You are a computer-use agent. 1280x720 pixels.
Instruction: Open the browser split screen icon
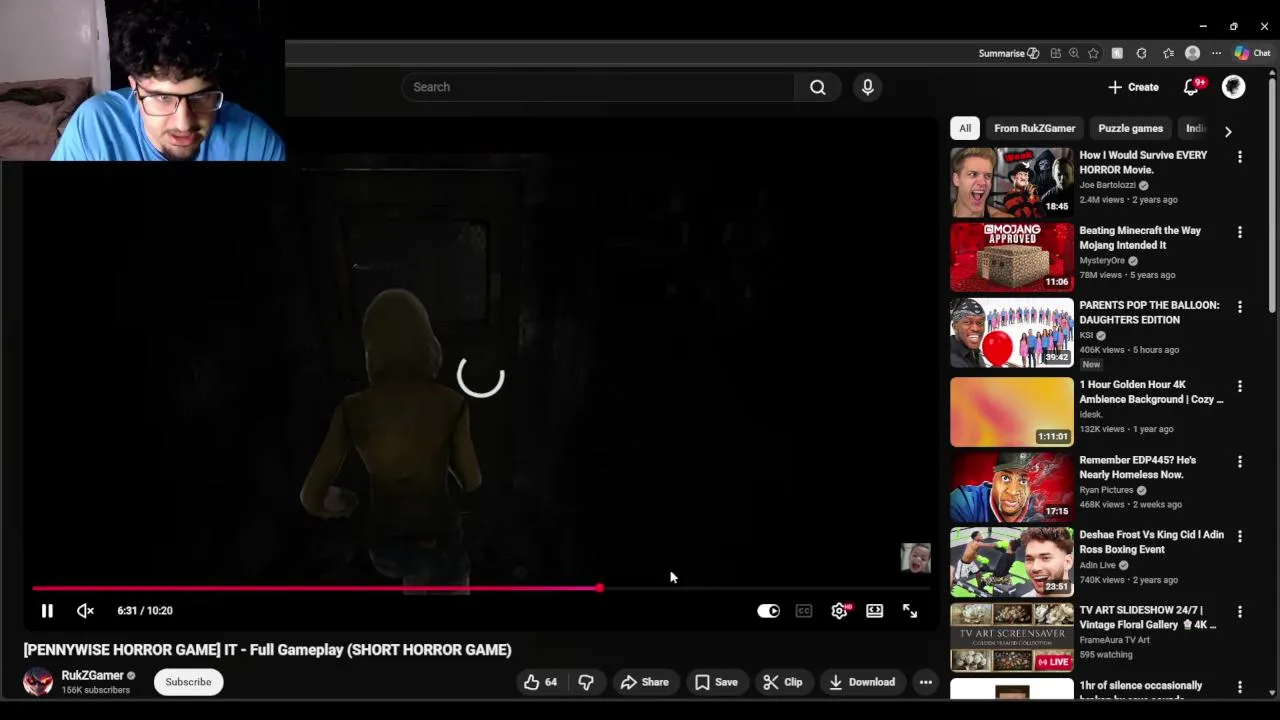pos(1055,54)
